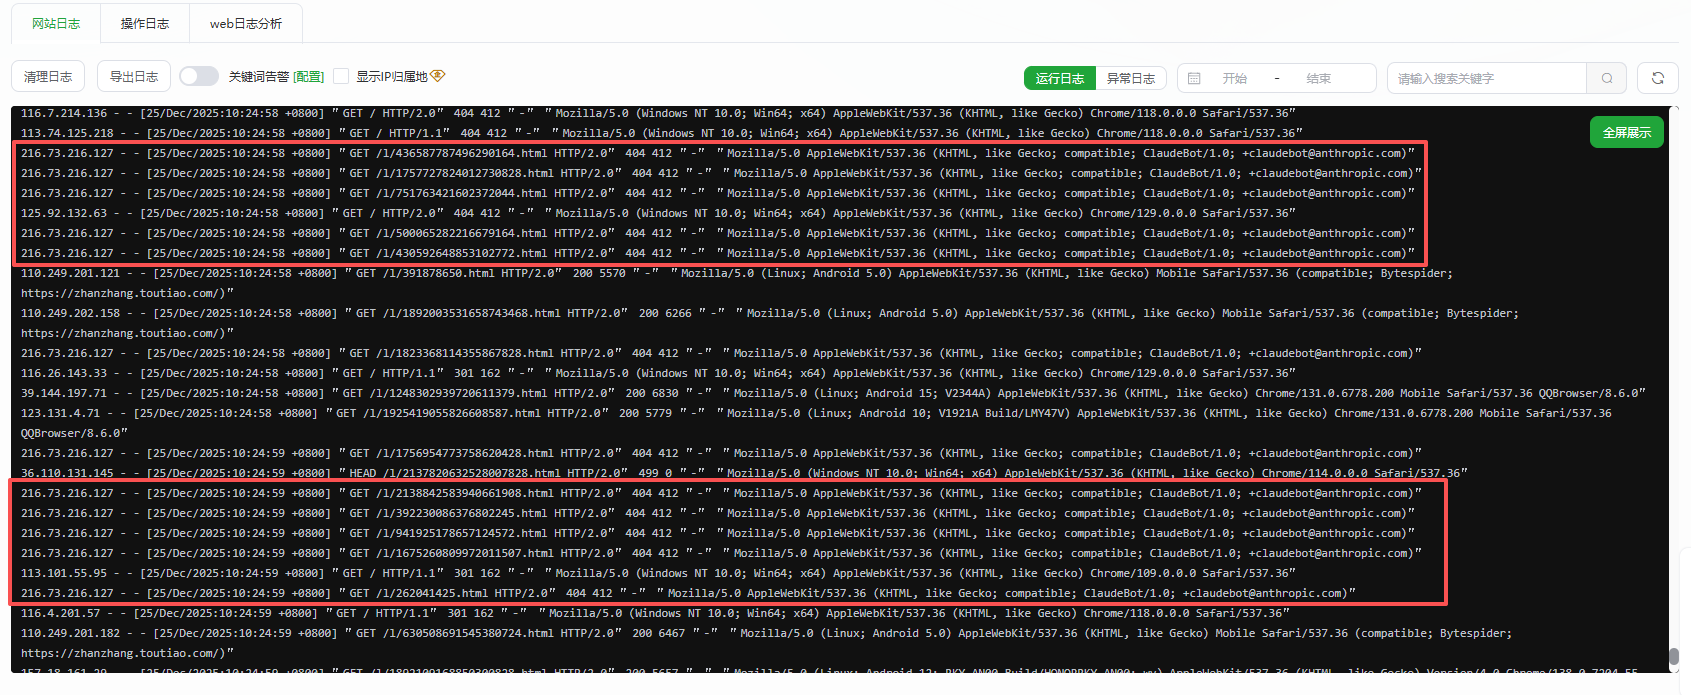Click the log line starting with 110.249.202.158
This screenshot has width=1691, height=695.
coord(770,323)
